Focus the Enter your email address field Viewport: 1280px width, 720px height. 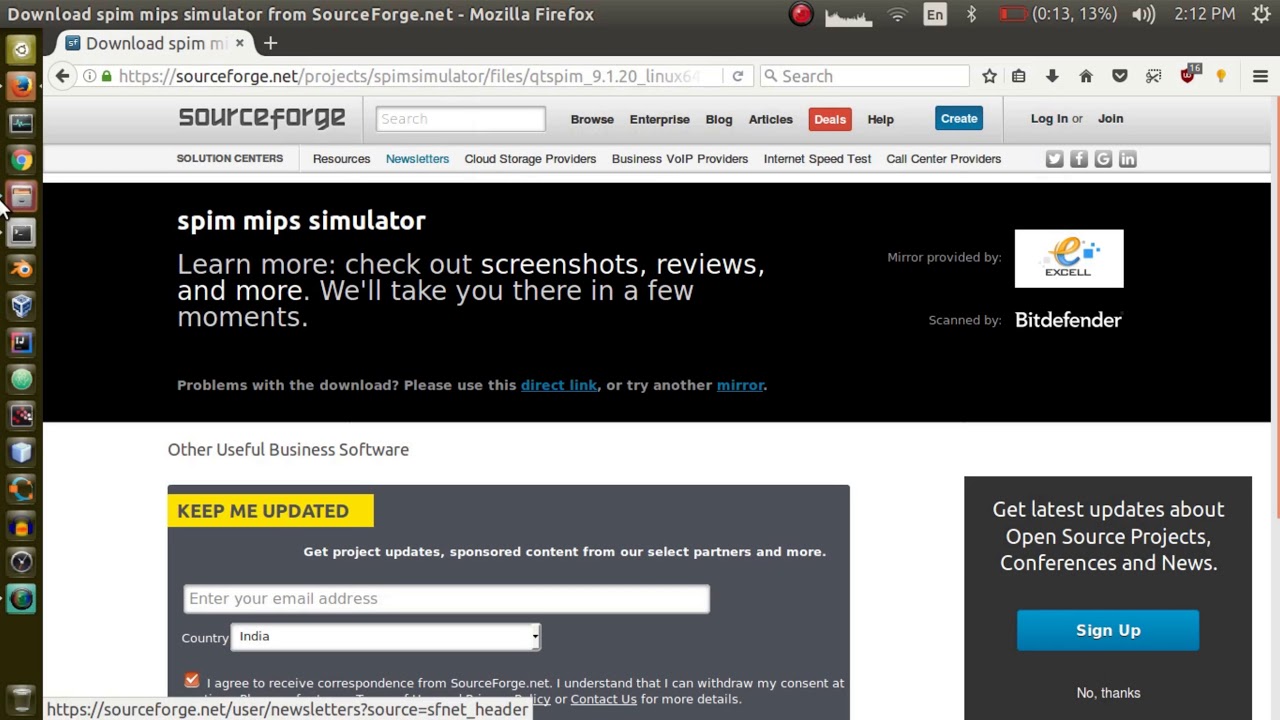[446, 598]
